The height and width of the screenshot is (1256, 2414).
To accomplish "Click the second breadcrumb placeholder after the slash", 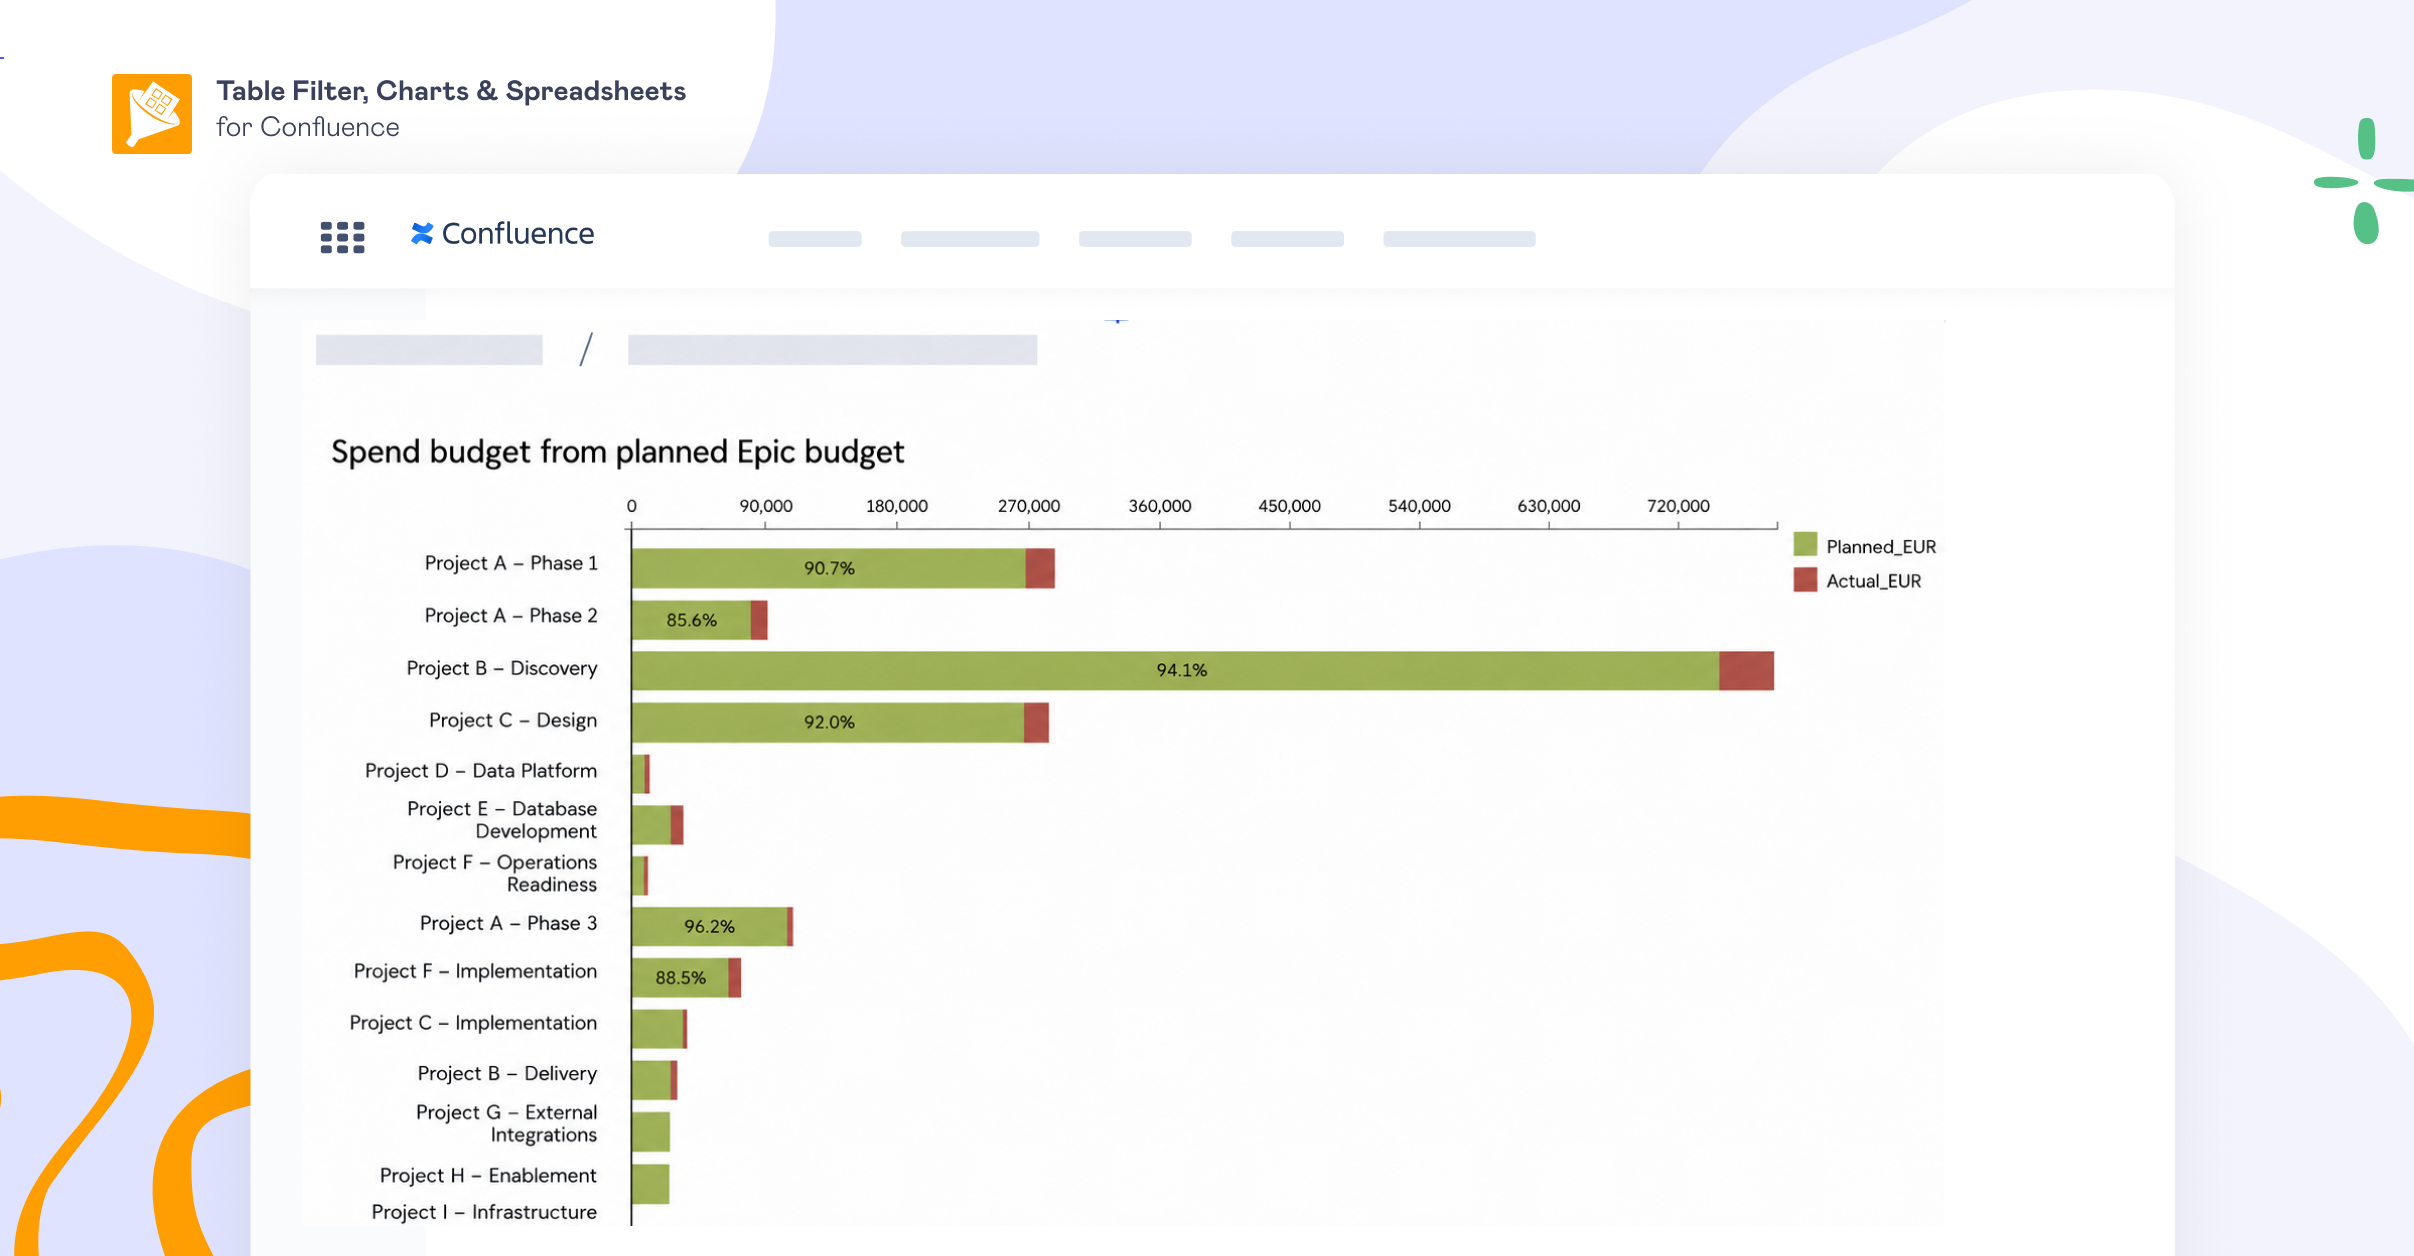I will coord(832,350).
